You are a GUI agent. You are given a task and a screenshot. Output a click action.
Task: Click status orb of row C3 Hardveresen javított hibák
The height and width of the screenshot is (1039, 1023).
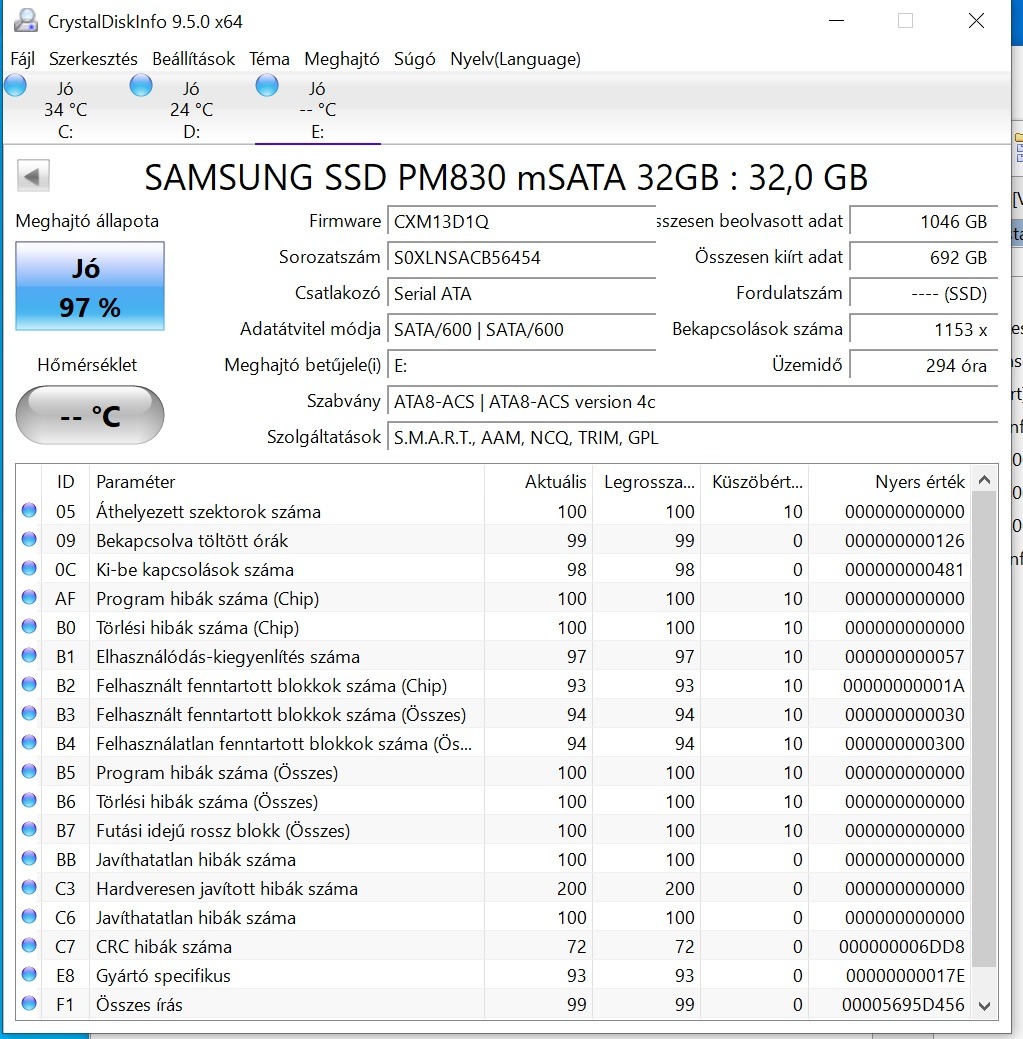29,887
